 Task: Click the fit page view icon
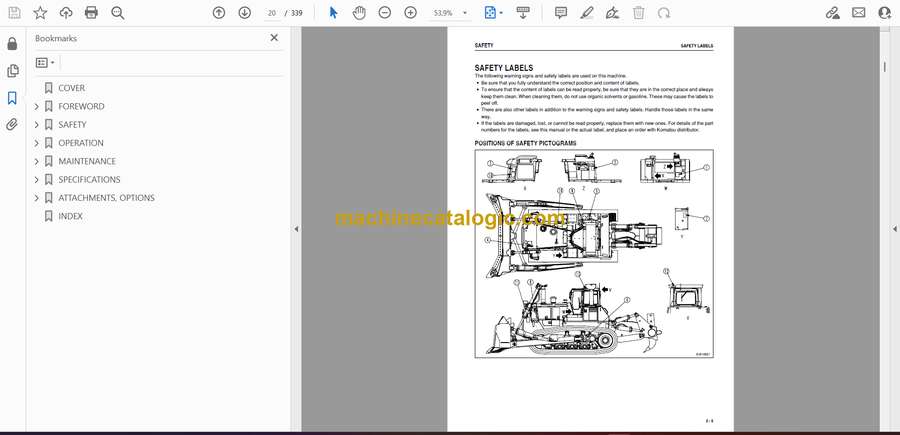[x=490, y=13]
